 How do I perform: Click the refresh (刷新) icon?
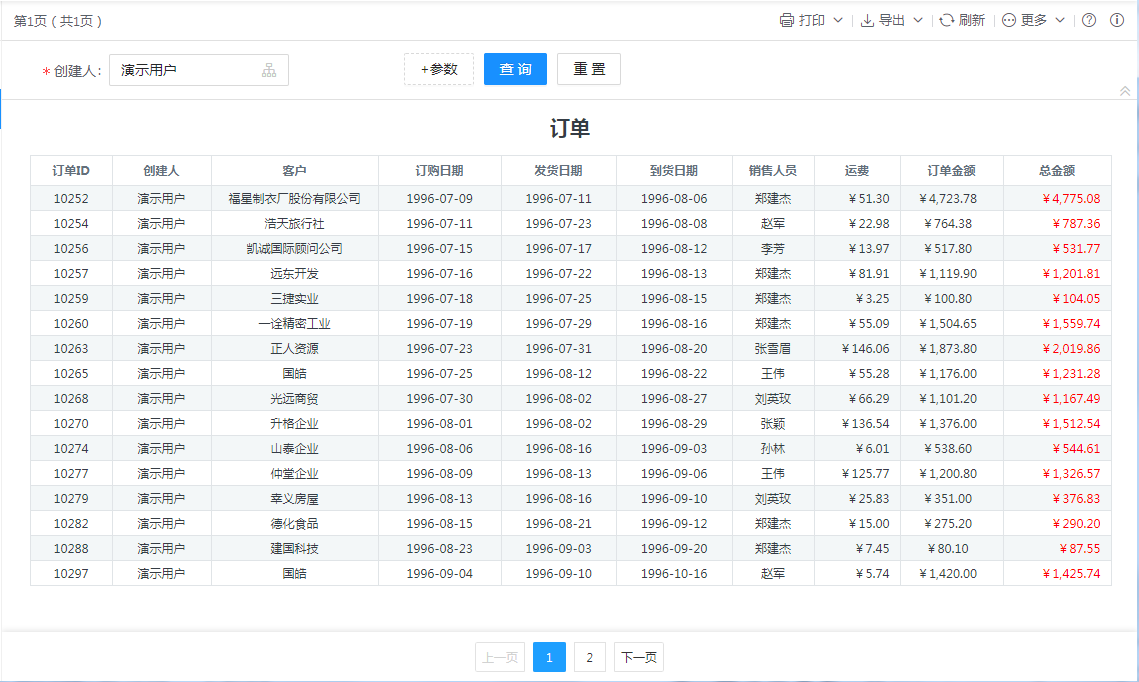pyautogui.click(x=946, y=20)
